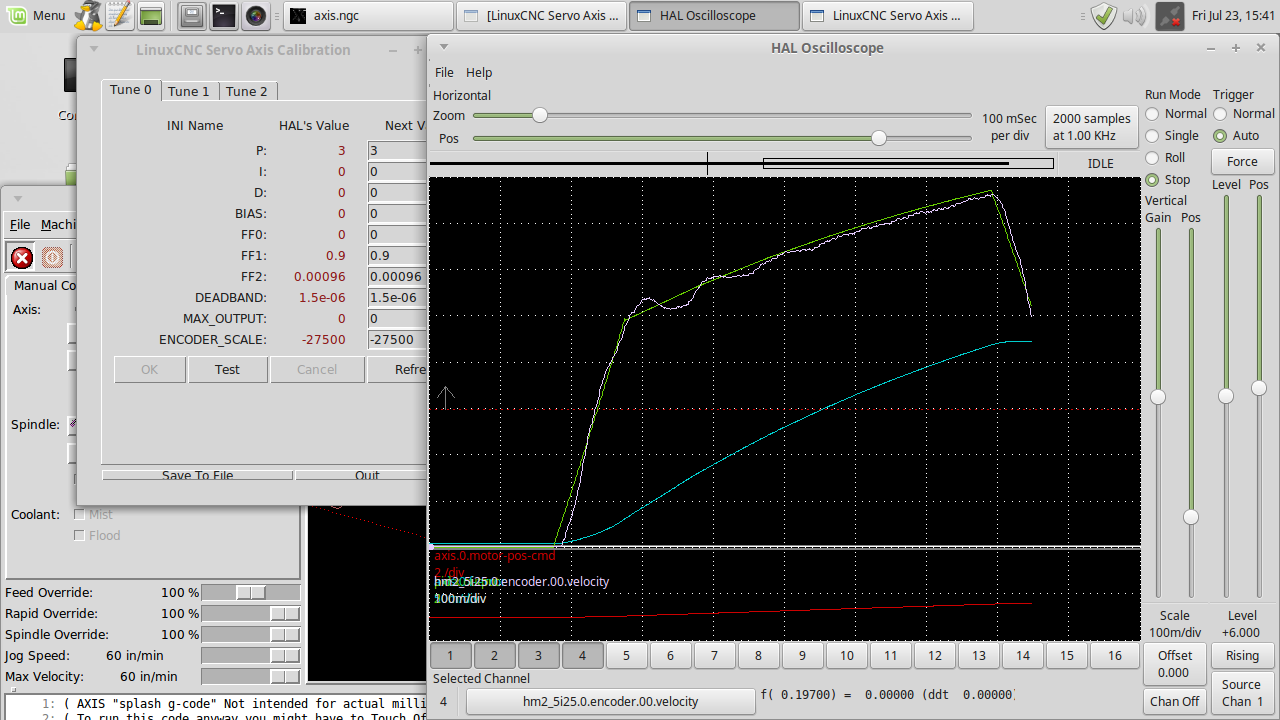Image resolution: width=1280 pixels, height=720 pixels.
Task: Click the Force trigger button
Action: tap(1242, 161)
